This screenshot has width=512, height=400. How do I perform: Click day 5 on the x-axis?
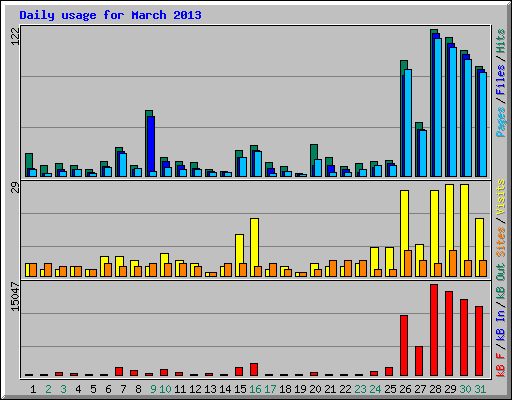(x=93, y=389)
